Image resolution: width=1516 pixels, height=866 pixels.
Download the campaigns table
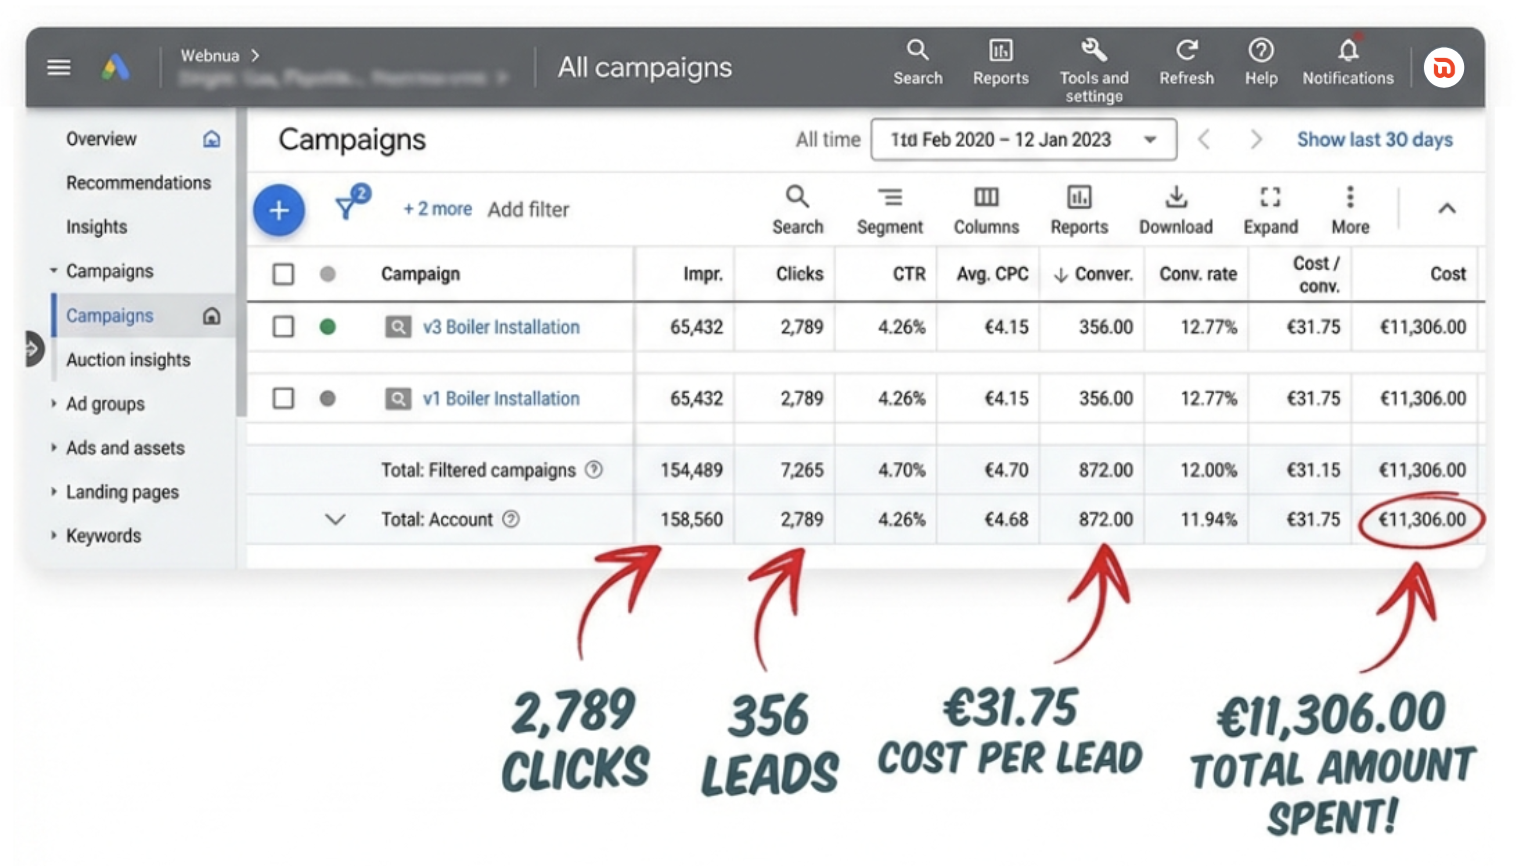click(x=1176, y=210)
